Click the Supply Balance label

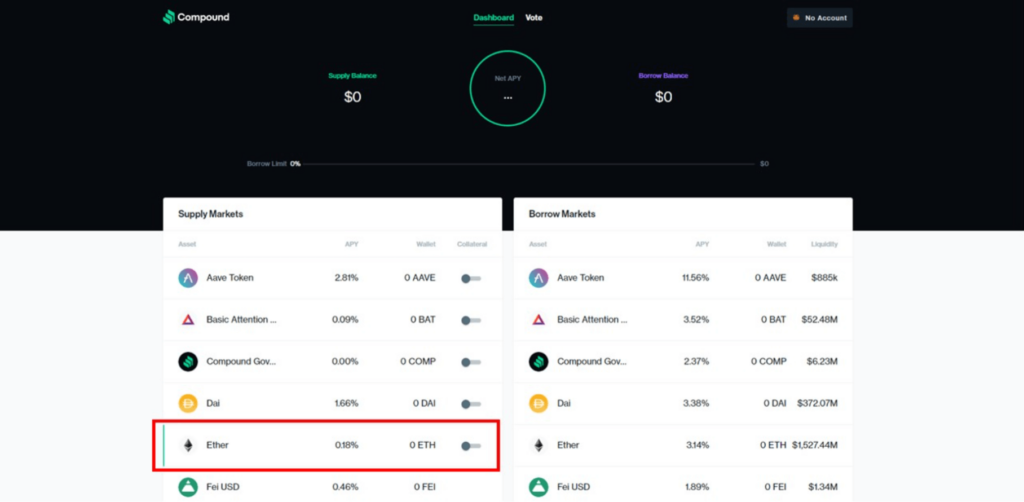pyautogui.click(x=352, y=76)
